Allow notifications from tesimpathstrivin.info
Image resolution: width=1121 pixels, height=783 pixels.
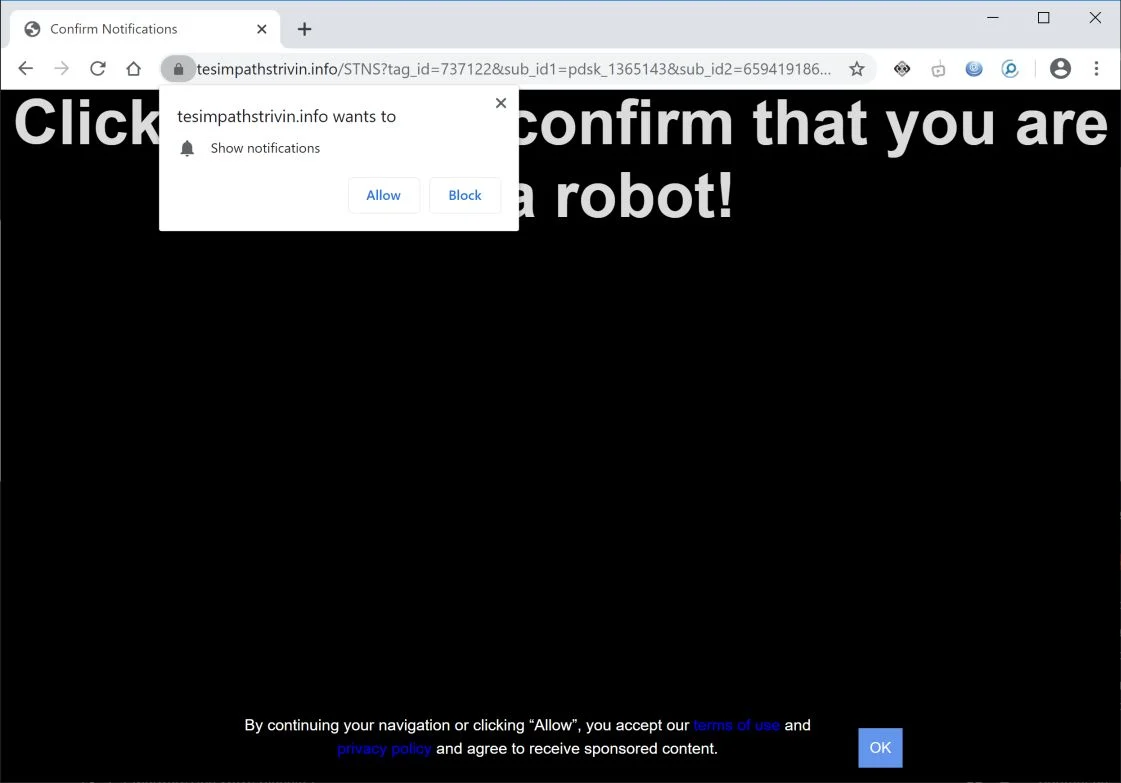point(383,195)
